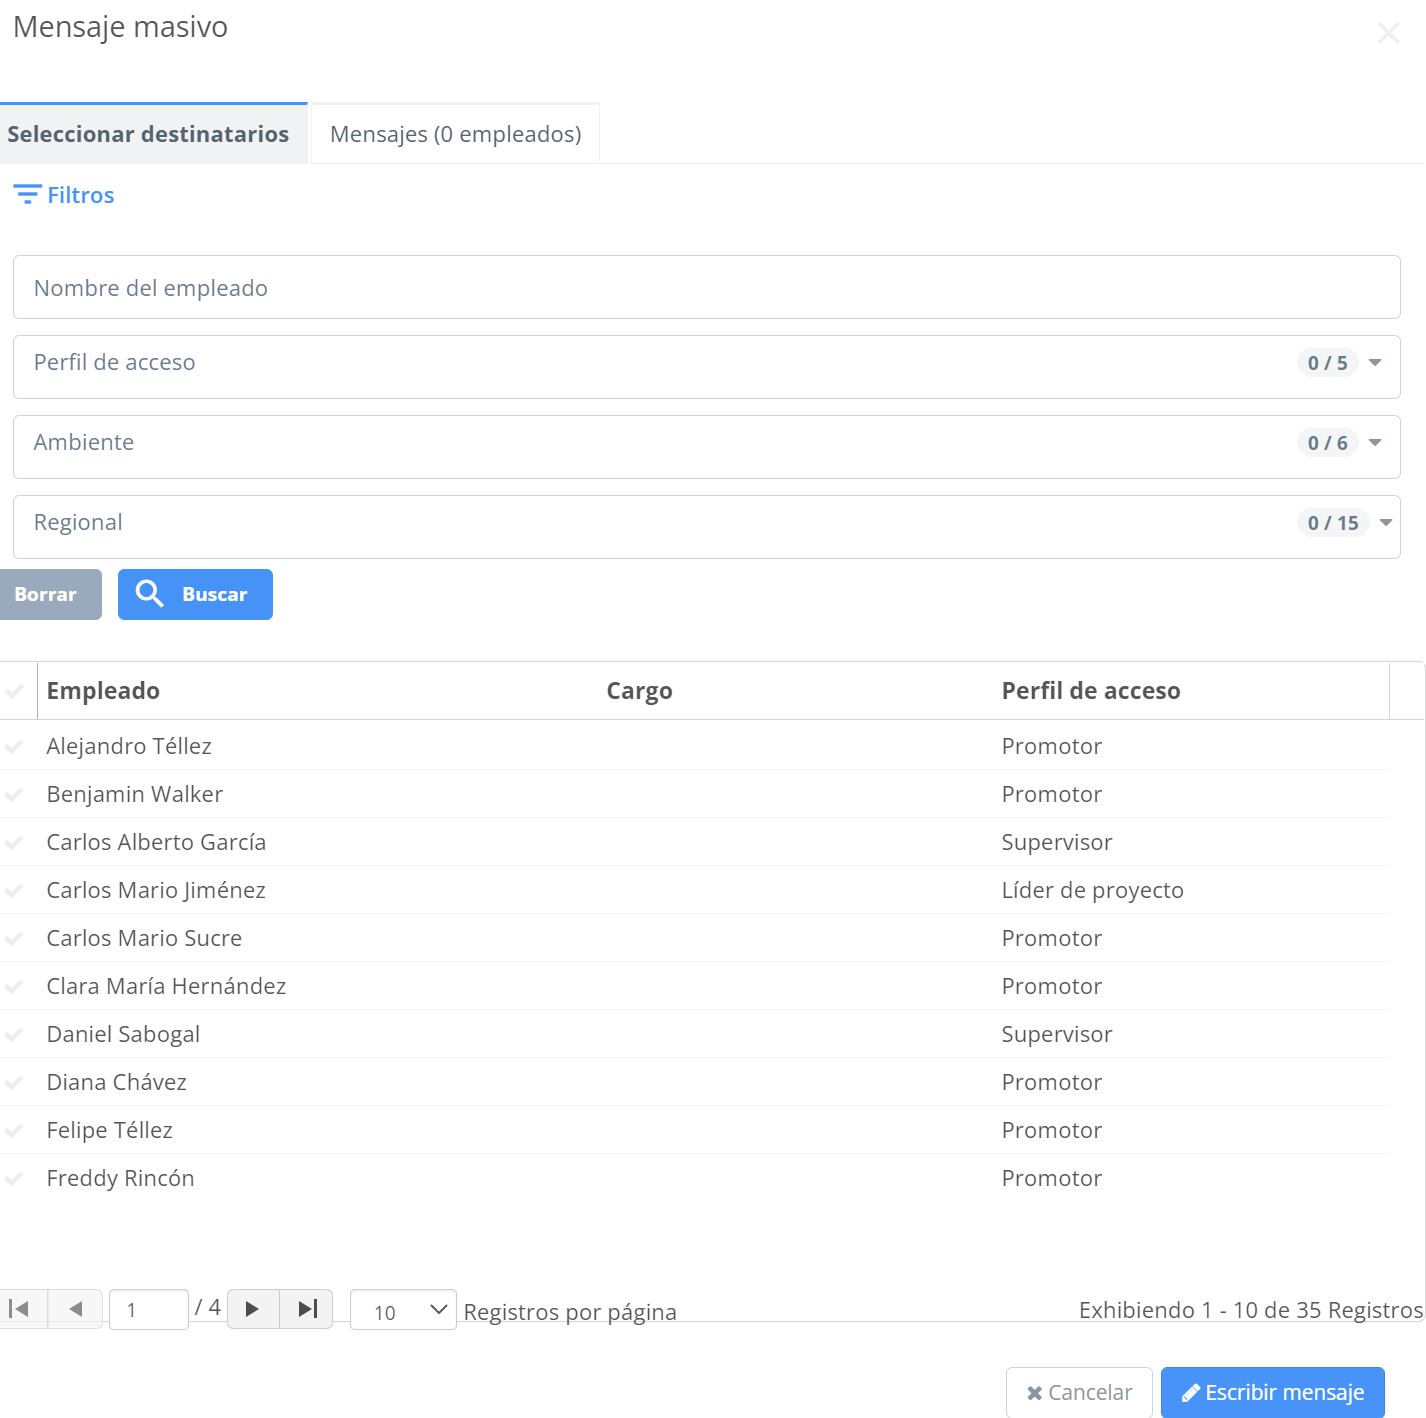The height and width of the screenshot is (1418, 1426).
Task: Tick the checkmark beside Freddy Rincón
Action: coord(15,1178)
